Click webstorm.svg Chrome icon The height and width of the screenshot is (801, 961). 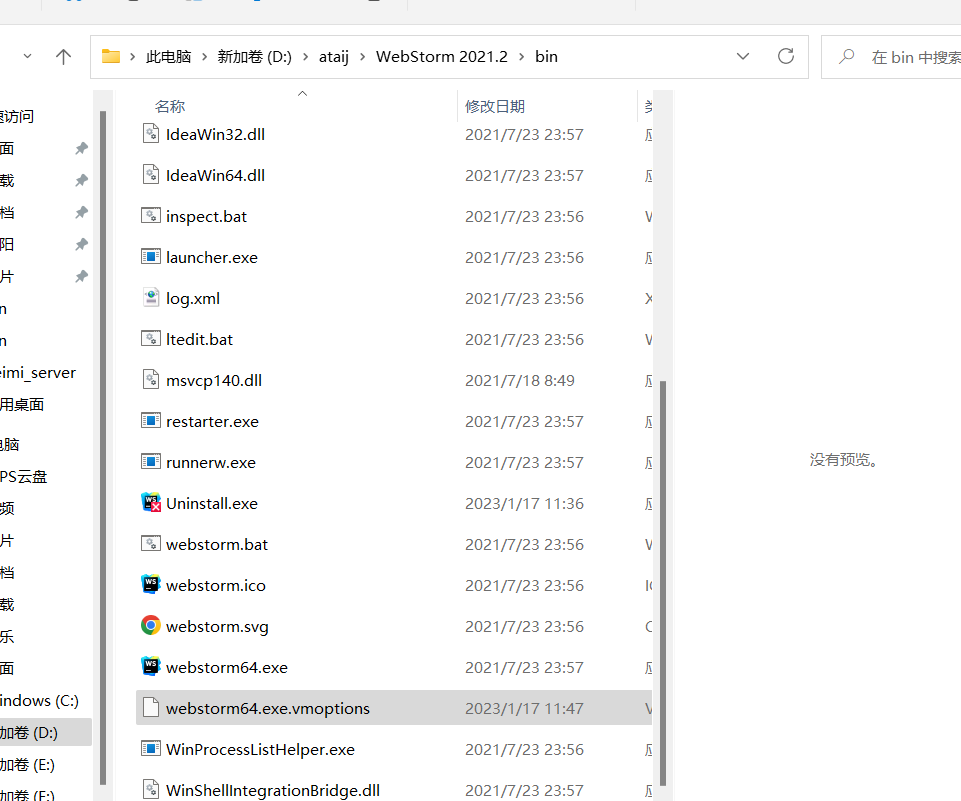pyautogui.click(x=151, y=625)
